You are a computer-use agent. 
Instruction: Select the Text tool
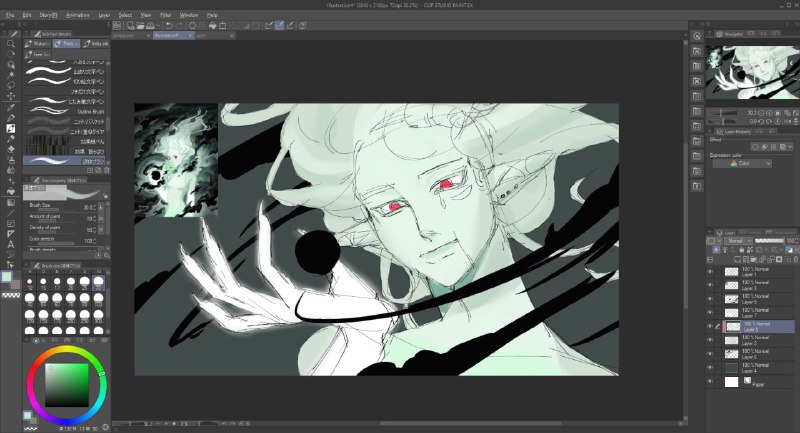[11, 244]
